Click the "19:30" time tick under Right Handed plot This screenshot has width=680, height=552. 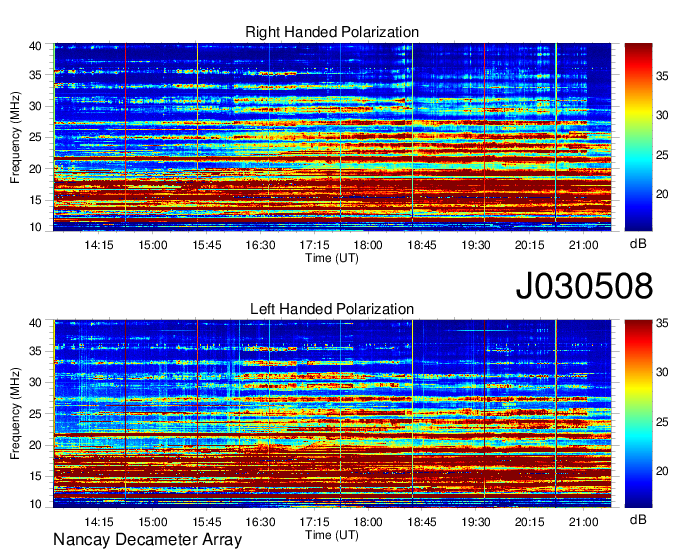tap(476, 245)
